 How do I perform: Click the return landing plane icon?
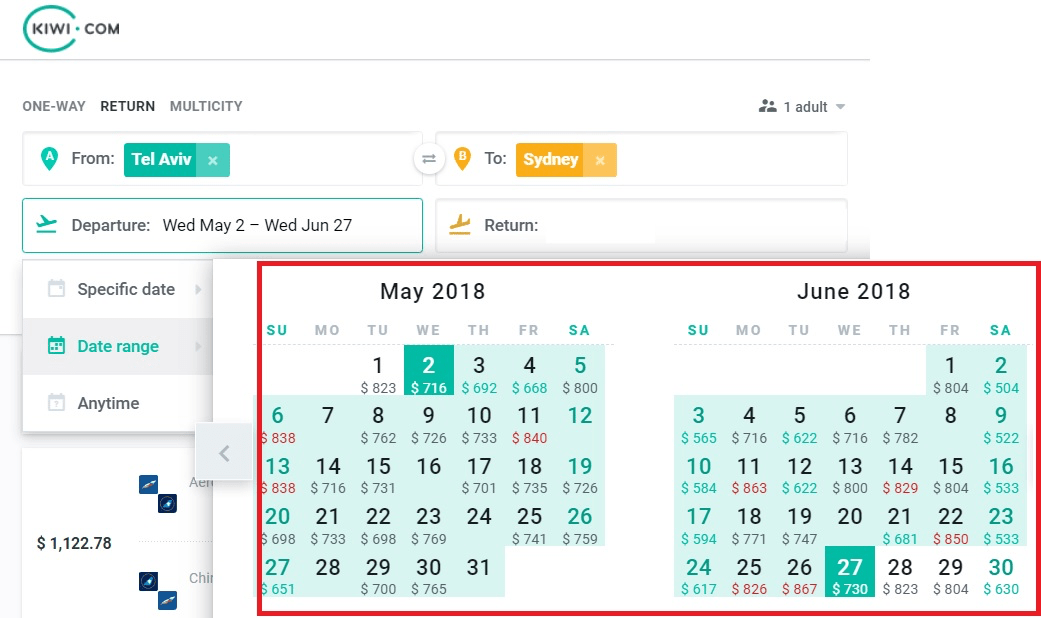coord(459,225)
